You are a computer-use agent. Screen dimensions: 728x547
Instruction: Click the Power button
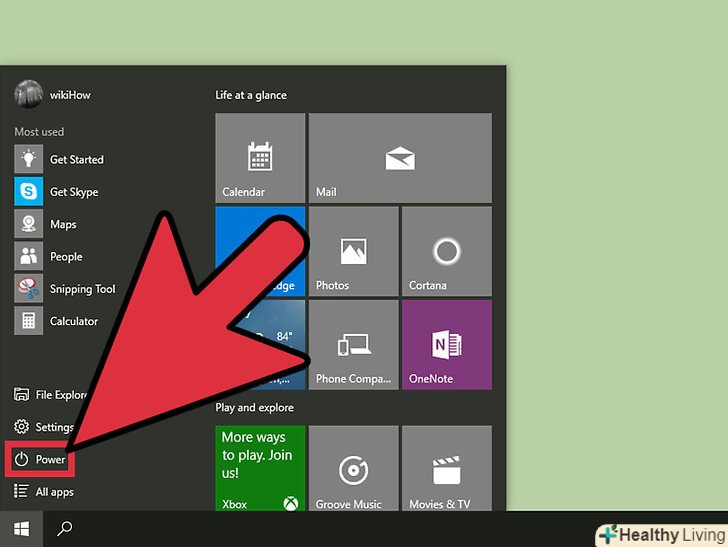click(40, 459)
